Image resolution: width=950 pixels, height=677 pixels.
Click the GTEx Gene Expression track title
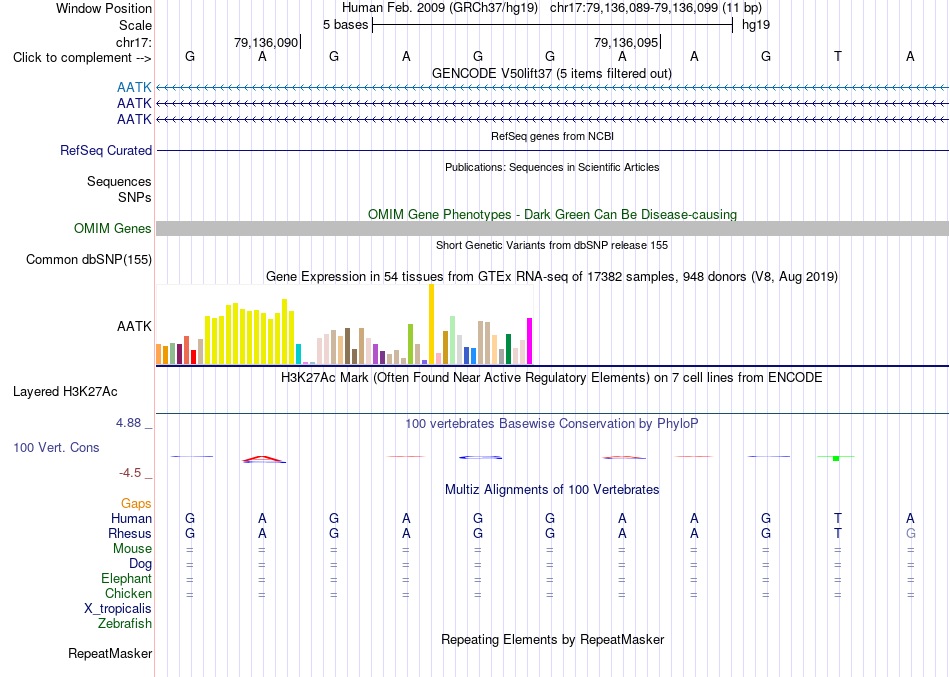click(552, 276)
